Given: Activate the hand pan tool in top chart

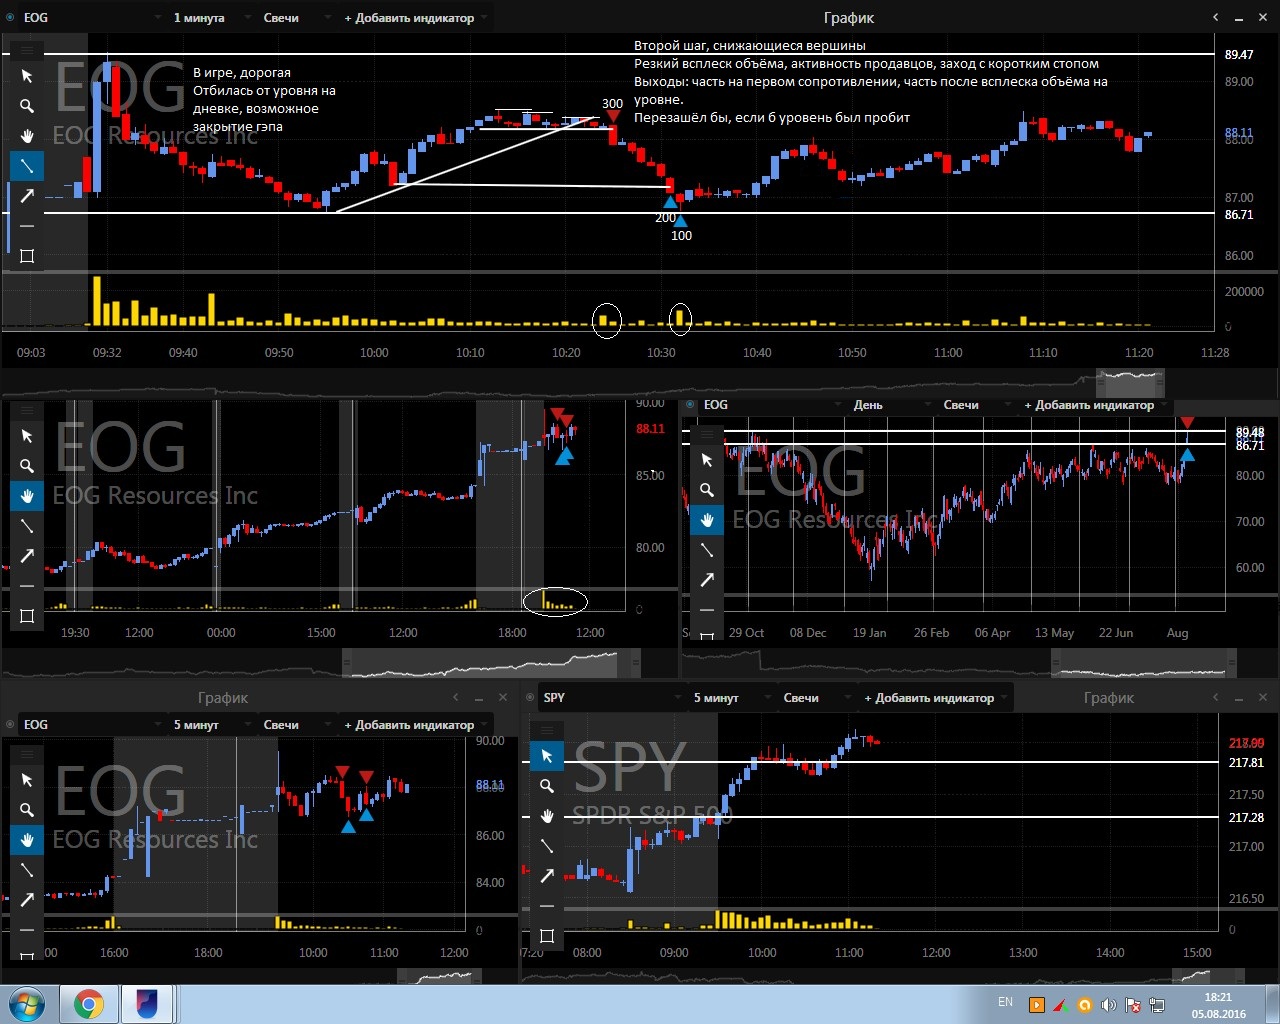Looking at the screenshot, I should click(27, 136).
